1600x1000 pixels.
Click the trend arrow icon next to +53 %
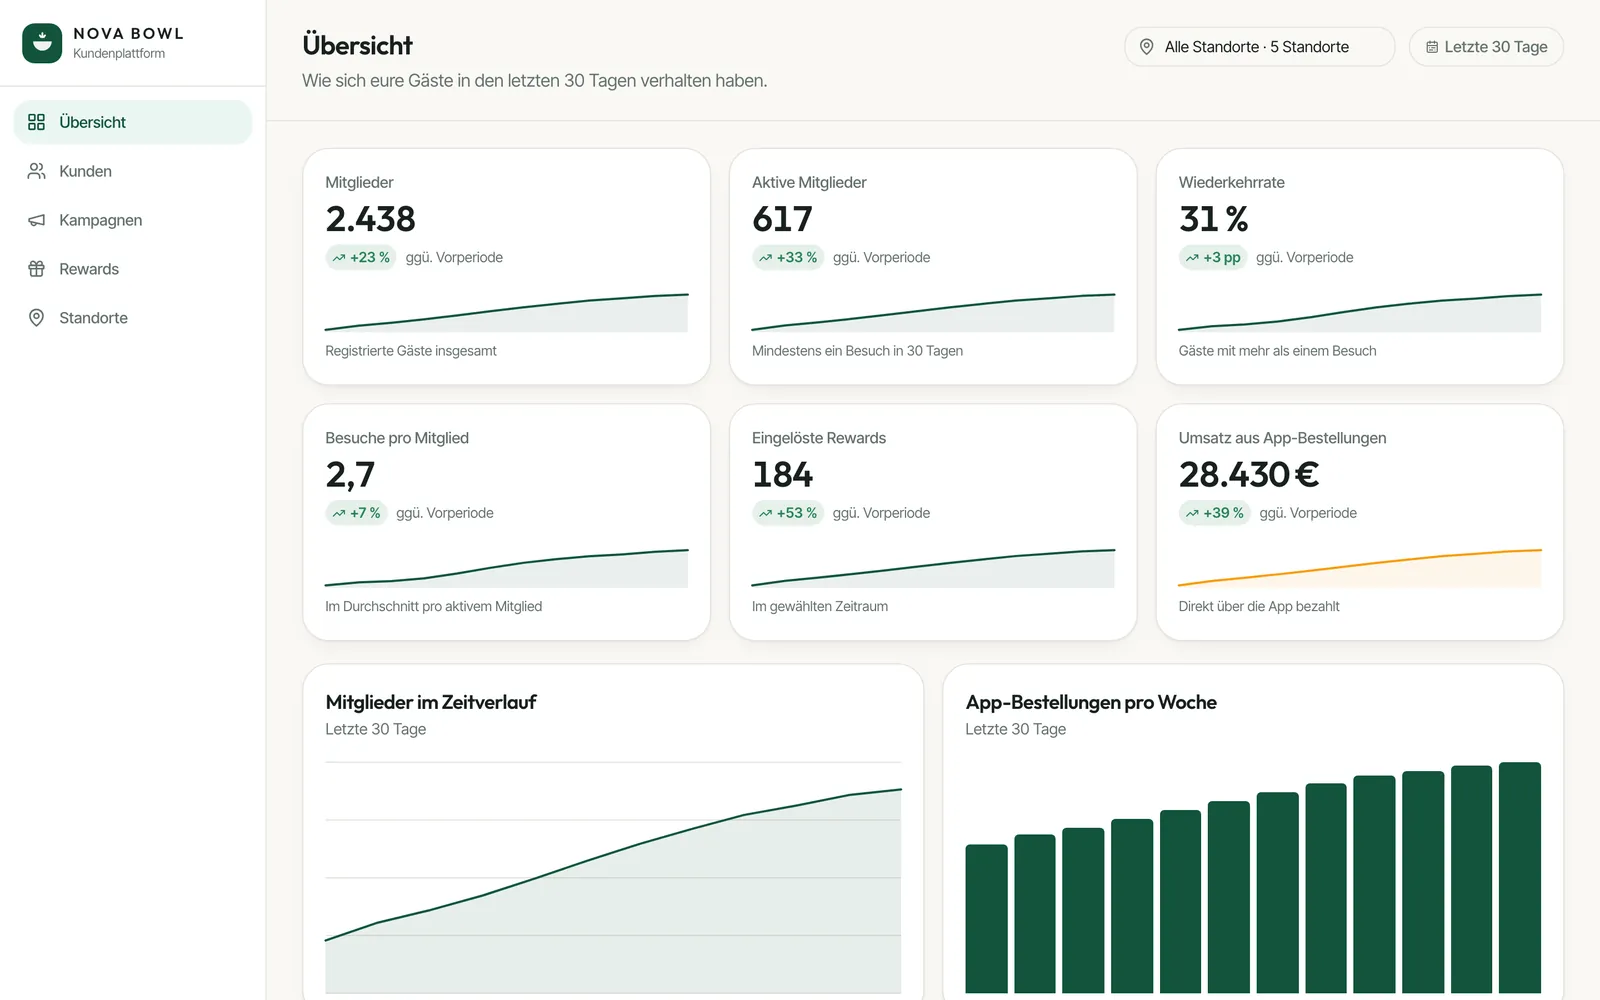tap(766, 514)
